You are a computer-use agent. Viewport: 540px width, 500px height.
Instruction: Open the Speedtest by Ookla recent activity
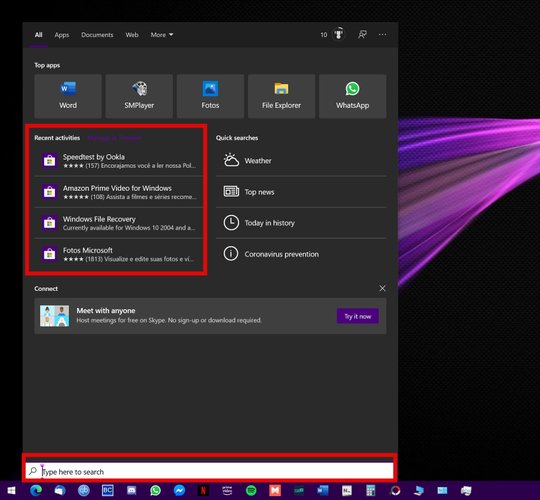click(119, 160)
